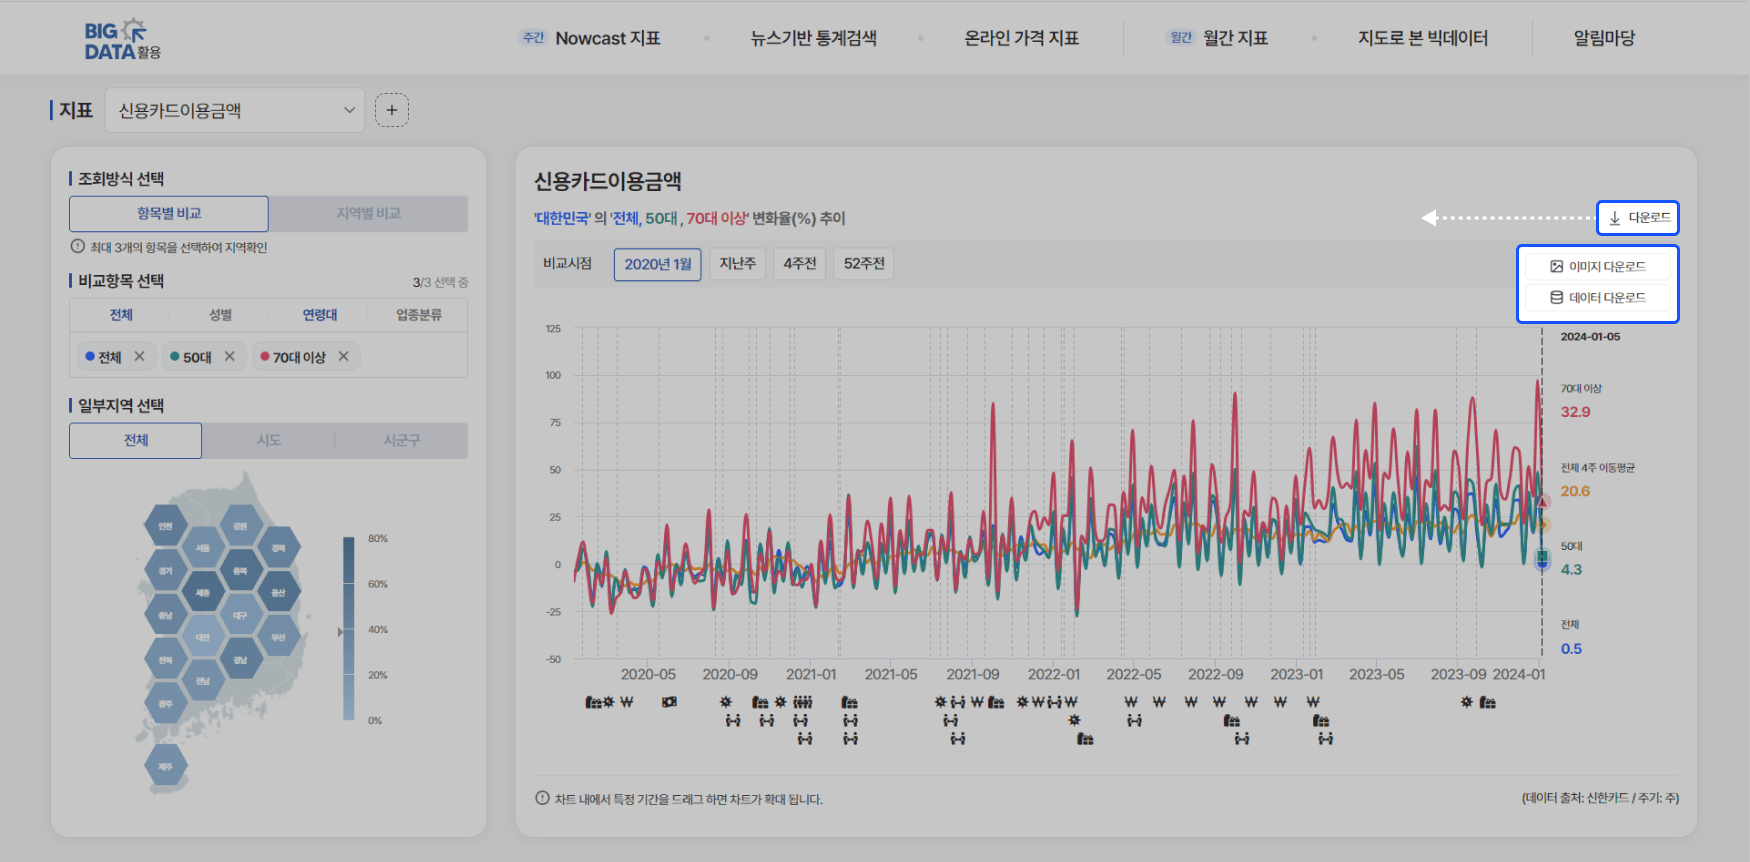
Task: Open the 업종분류 comparison category tab
Action: [x=418, y=315]
